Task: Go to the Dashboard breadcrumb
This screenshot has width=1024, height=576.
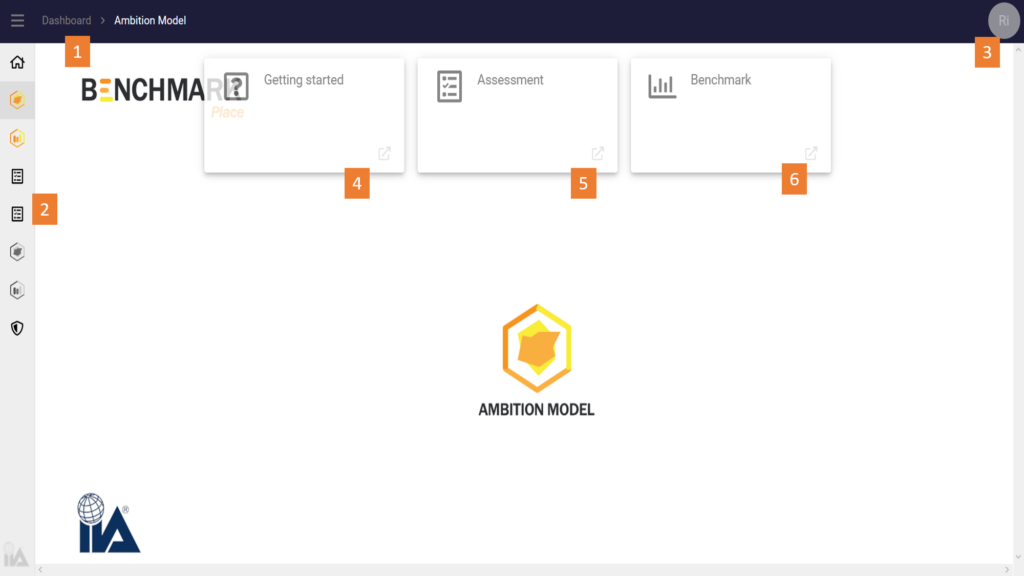Action: coord(67,21)
